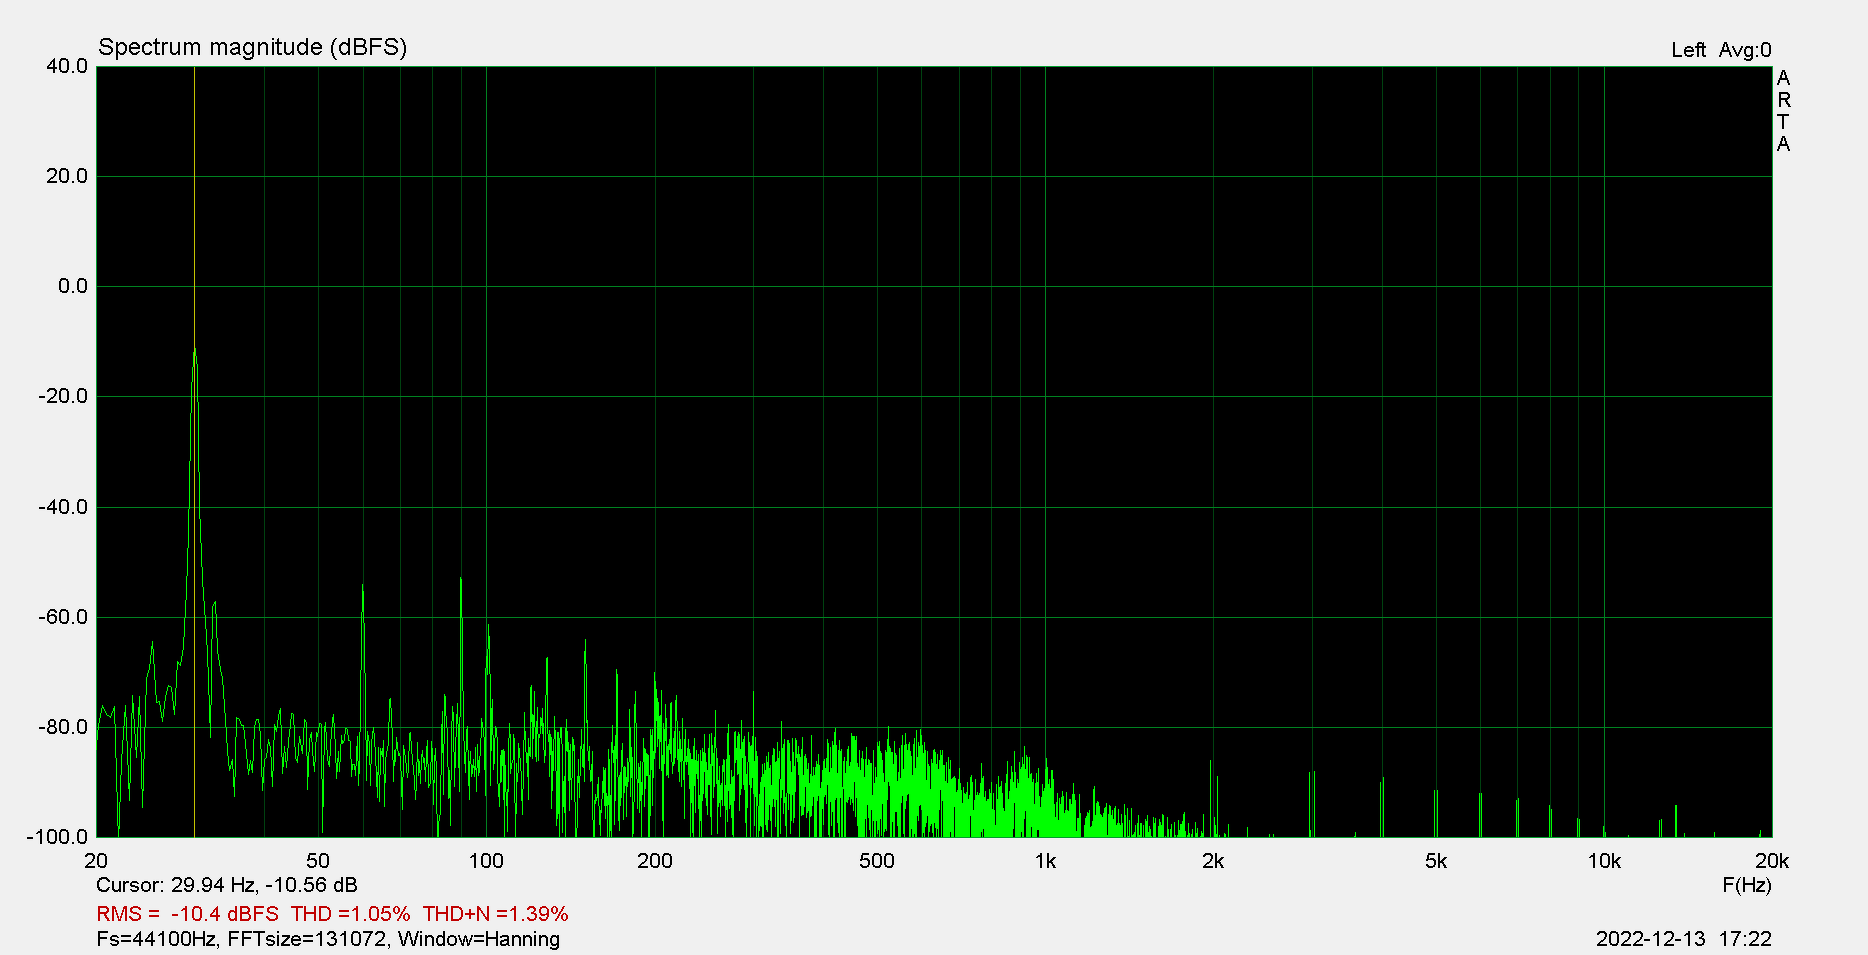Click the "Fs=44100Hz, FFTsize=131072, Window=Hanning" settings line
This screenshot has width=1868, height=955.
click(x=328, y=939)
